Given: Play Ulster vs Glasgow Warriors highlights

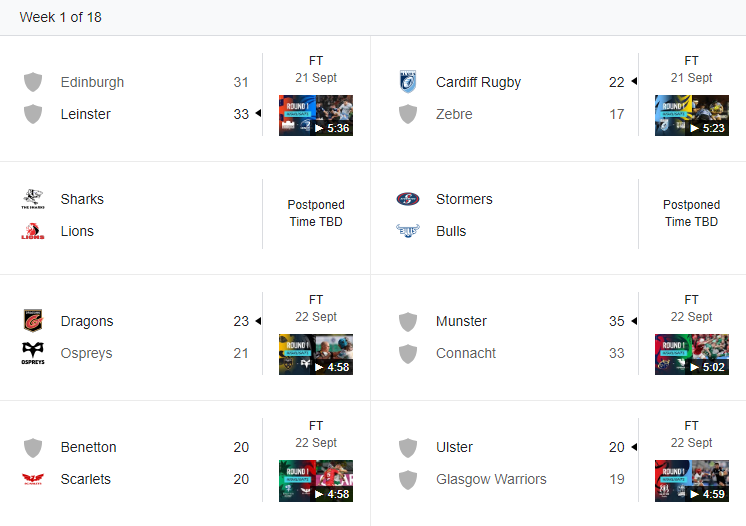Looking at the screenshot, I should [692, 481].
